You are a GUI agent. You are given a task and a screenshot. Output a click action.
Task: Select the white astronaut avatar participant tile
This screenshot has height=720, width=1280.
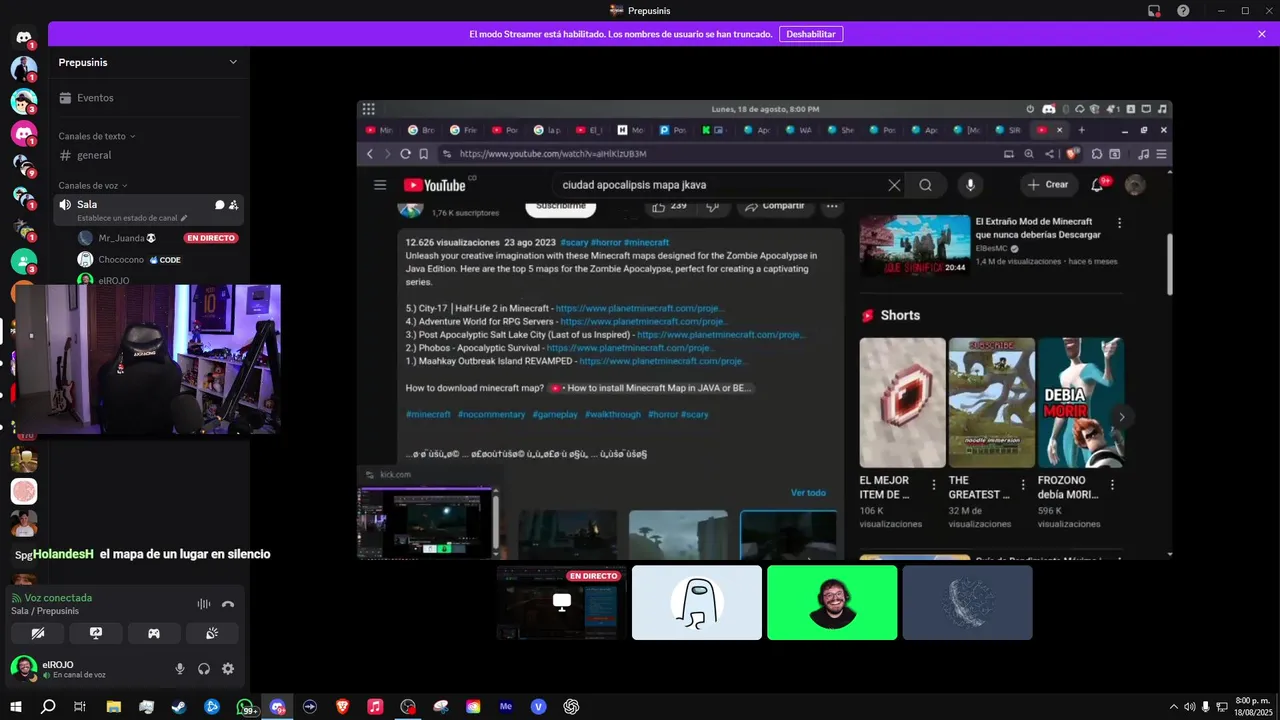tap(697, 602)
